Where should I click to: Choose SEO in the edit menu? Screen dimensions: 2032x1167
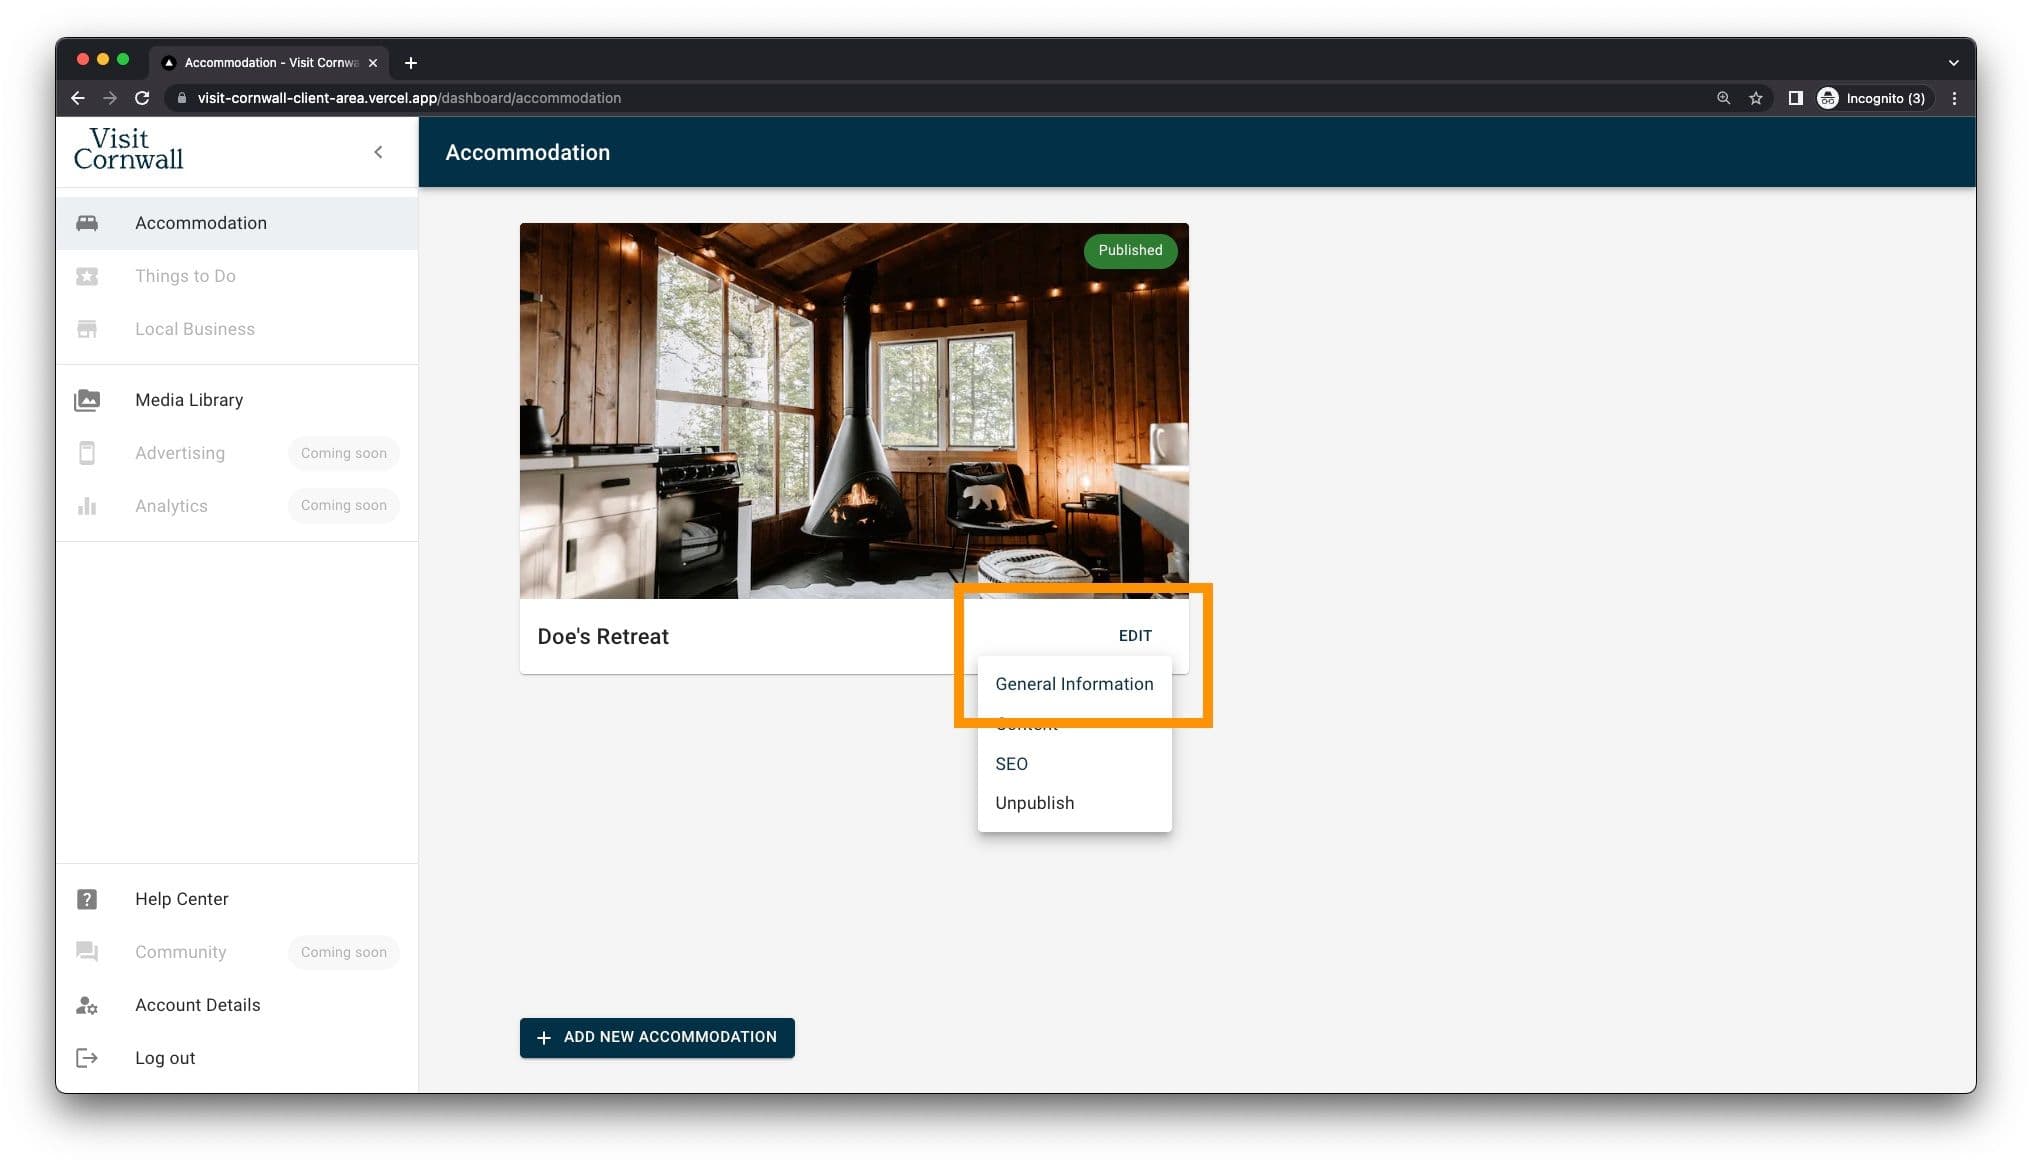click(x=1011, y=764)
